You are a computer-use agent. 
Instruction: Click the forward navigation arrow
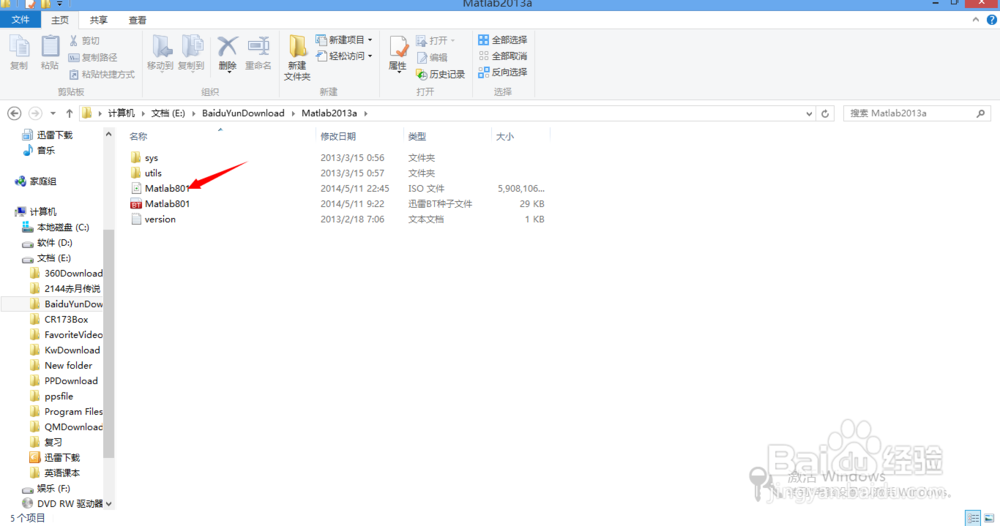(35, 113)
